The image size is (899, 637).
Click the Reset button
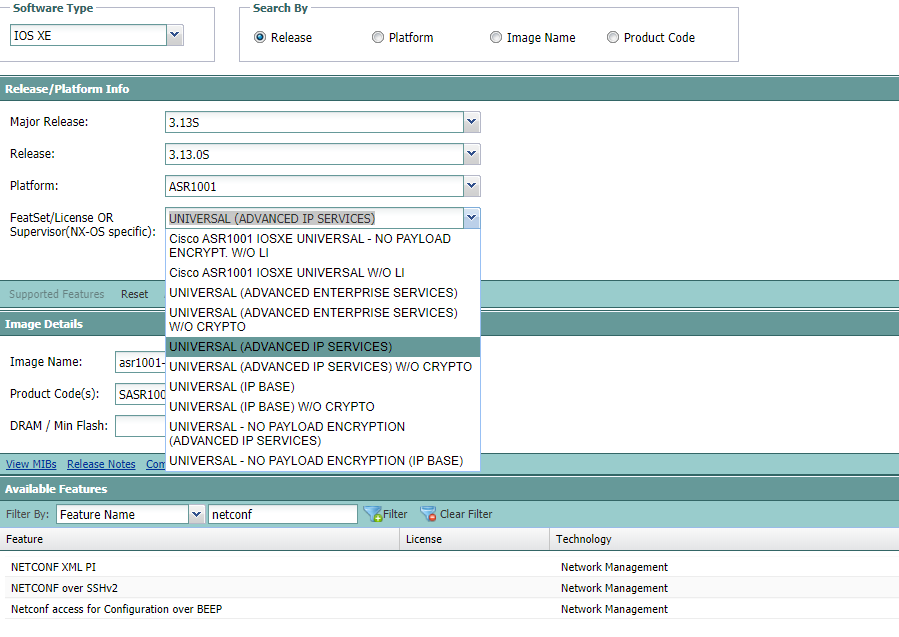click(x=134, y=294)
